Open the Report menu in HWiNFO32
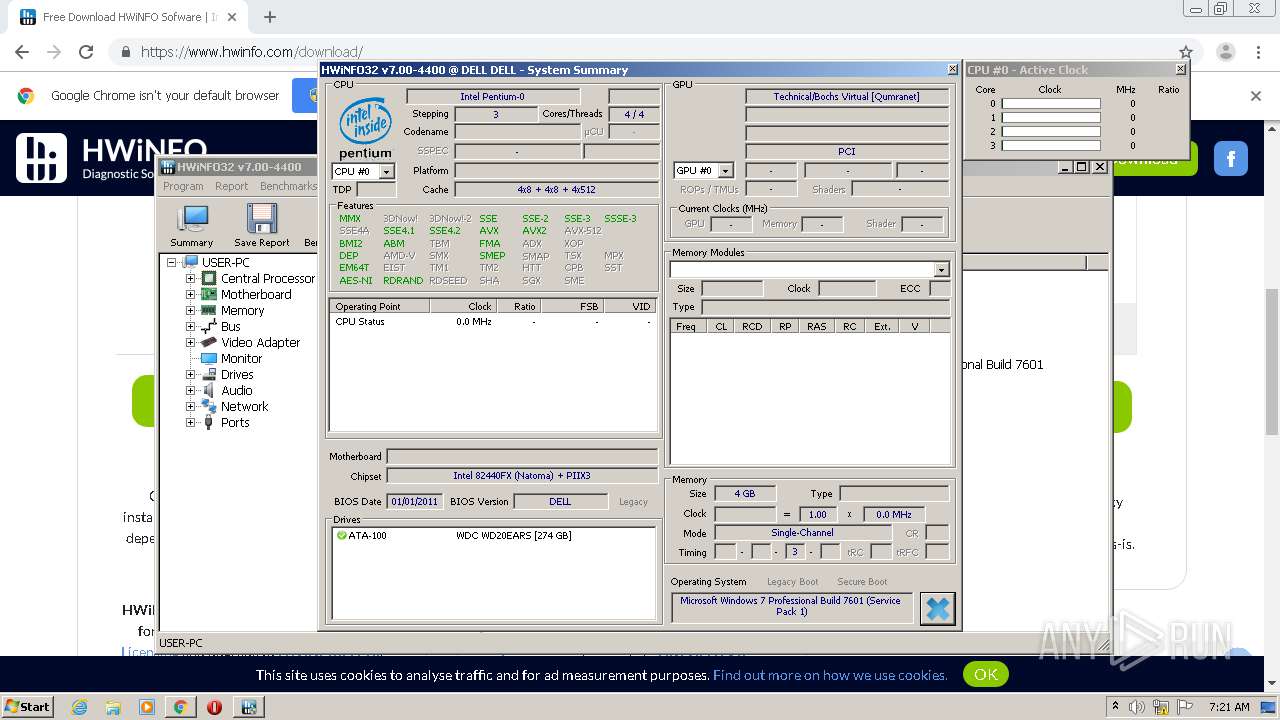The image size is (1280, 720). pyautogui.click(x=231, y=186)
